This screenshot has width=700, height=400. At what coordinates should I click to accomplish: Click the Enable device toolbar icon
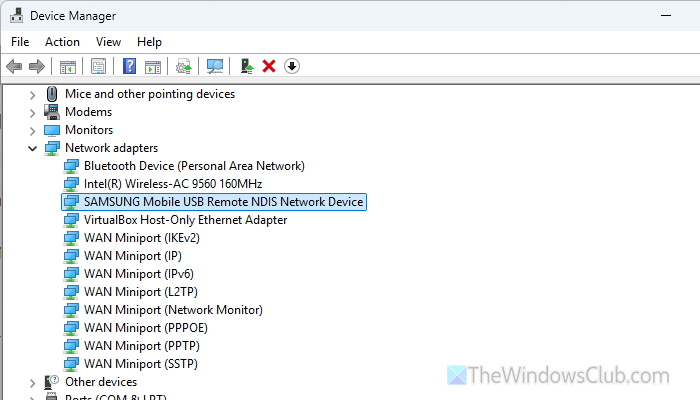coord(247,67)
